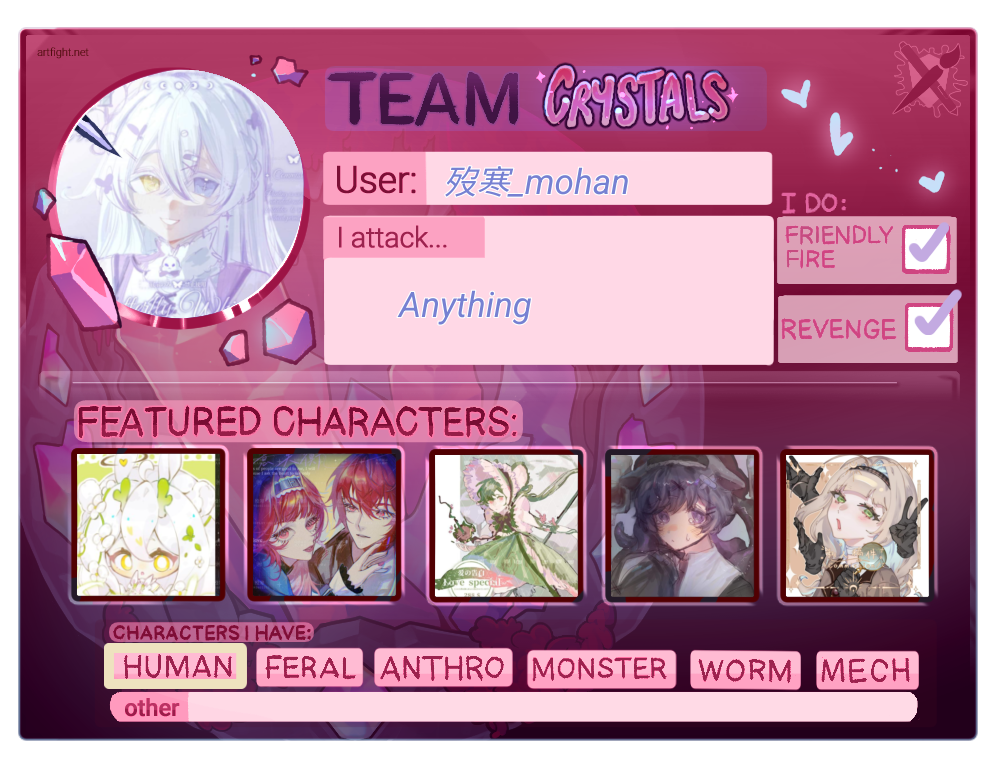Click the large blue heart decoration

840,134
